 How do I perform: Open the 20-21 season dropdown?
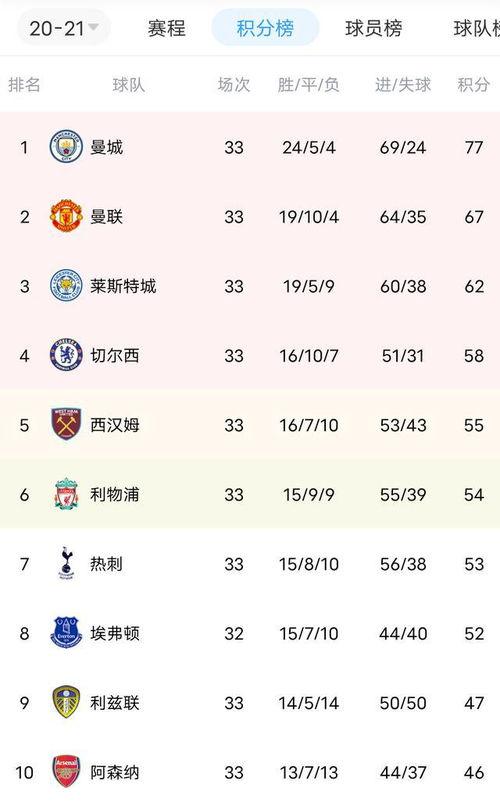[x=63, y=28]
